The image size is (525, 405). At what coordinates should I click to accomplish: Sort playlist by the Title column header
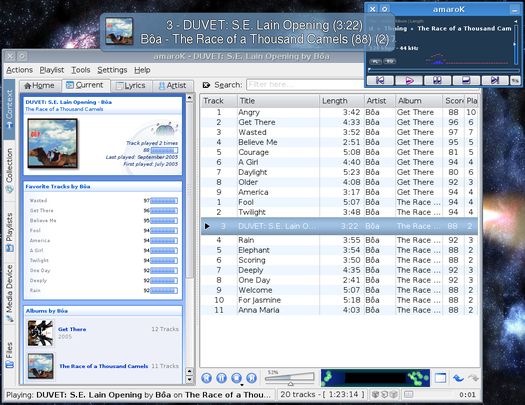278,101
